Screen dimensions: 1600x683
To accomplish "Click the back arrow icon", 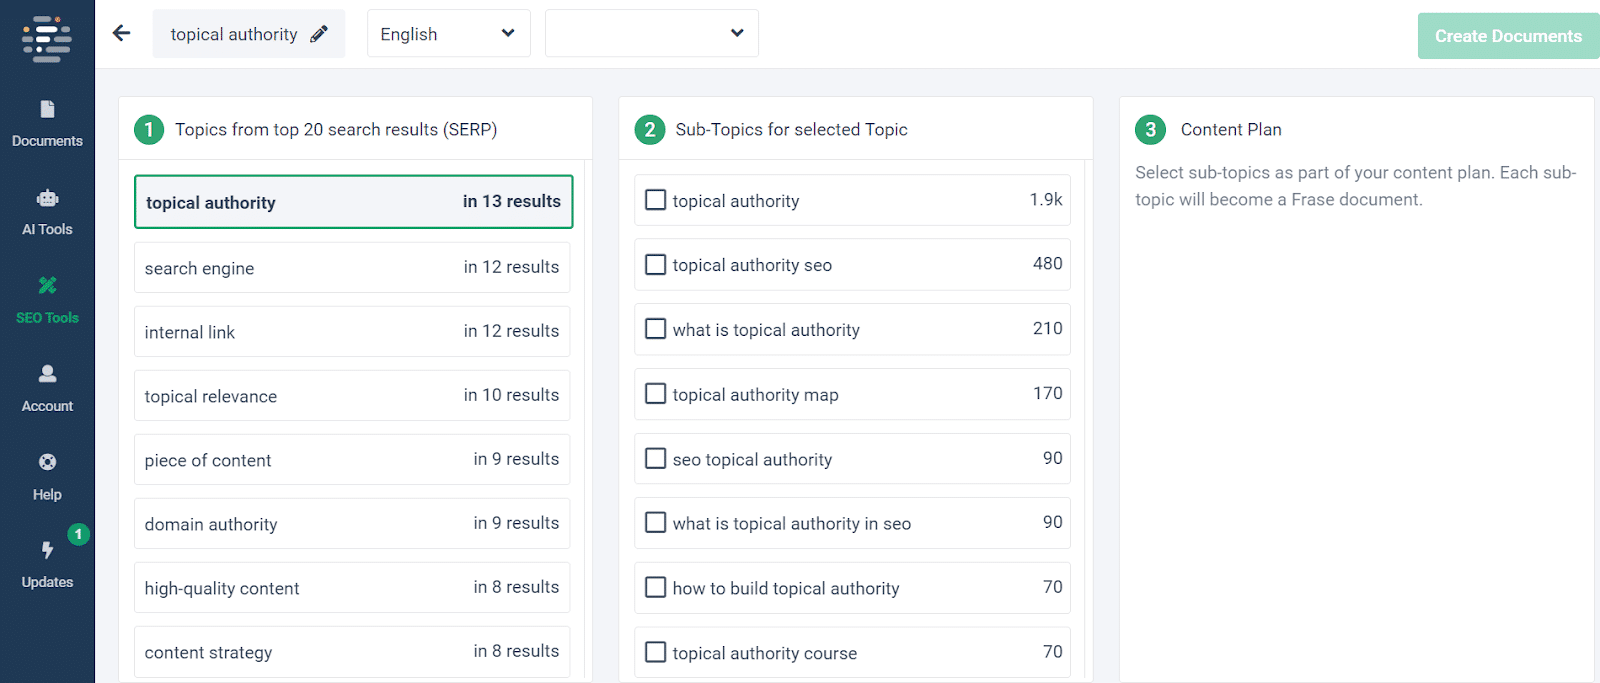I will tap(122, 33).
